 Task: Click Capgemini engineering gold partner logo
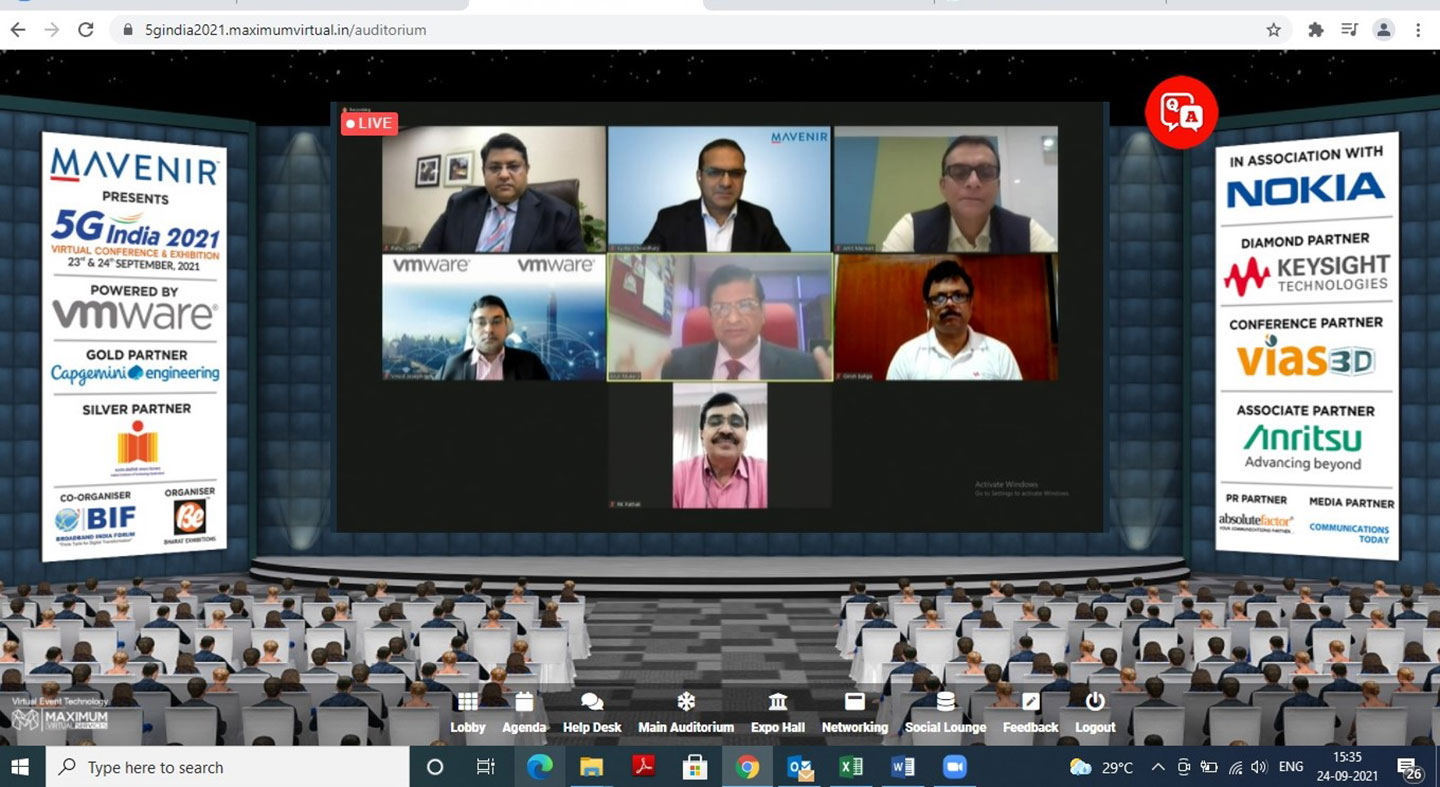click(x=135, y=373)
